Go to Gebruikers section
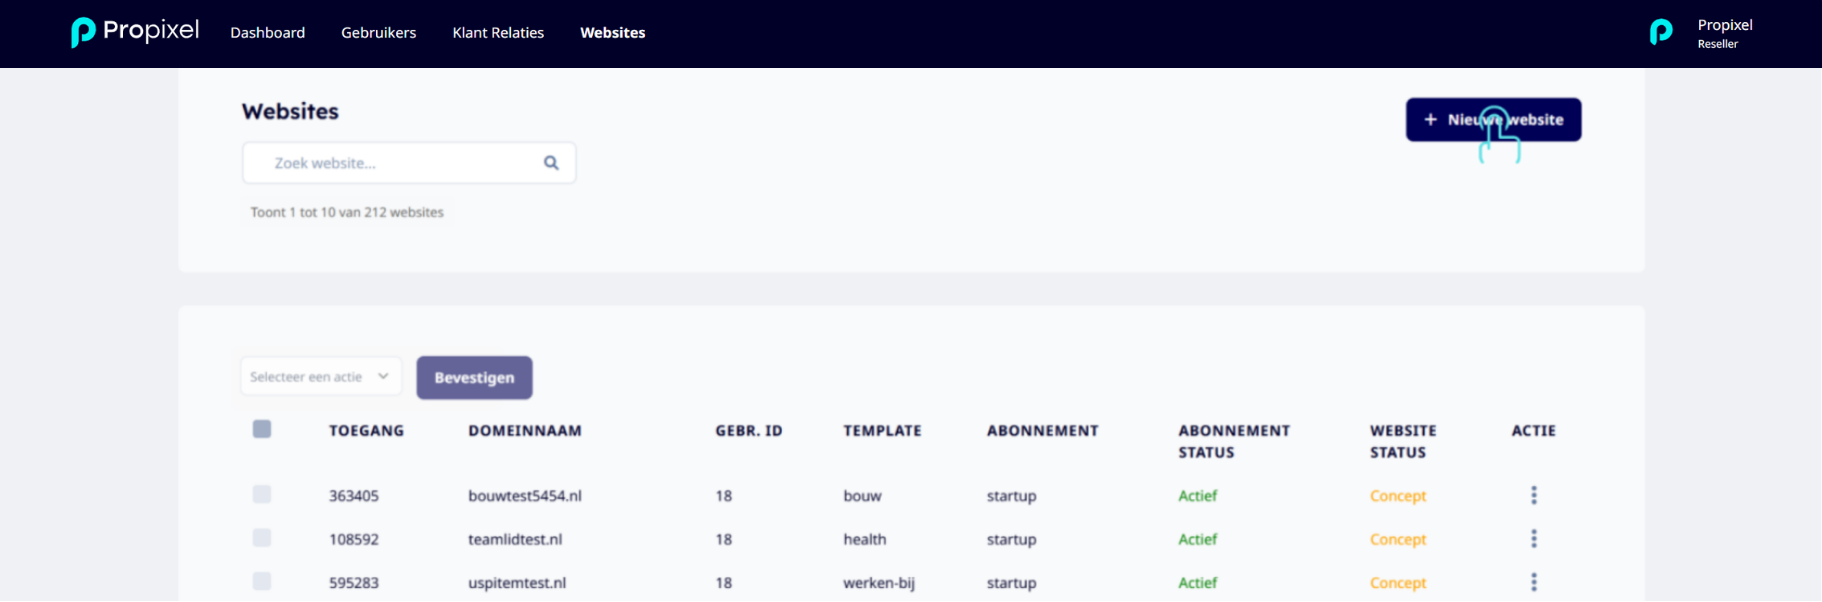The width and height of the screenshot is (1822, 602). (x=379, y=33)
